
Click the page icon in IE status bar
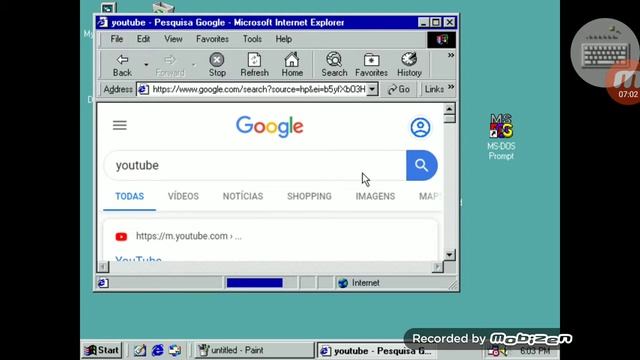tap(103, 283)
